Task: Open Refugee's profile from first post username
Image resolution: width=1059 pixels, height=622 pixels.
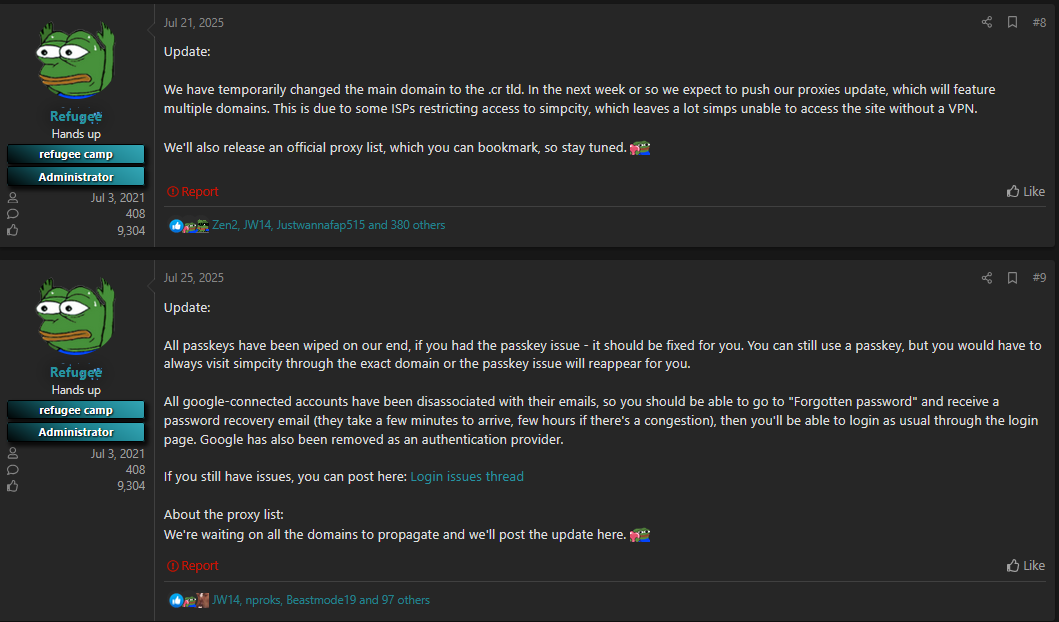Action: (x=76, y=117)
